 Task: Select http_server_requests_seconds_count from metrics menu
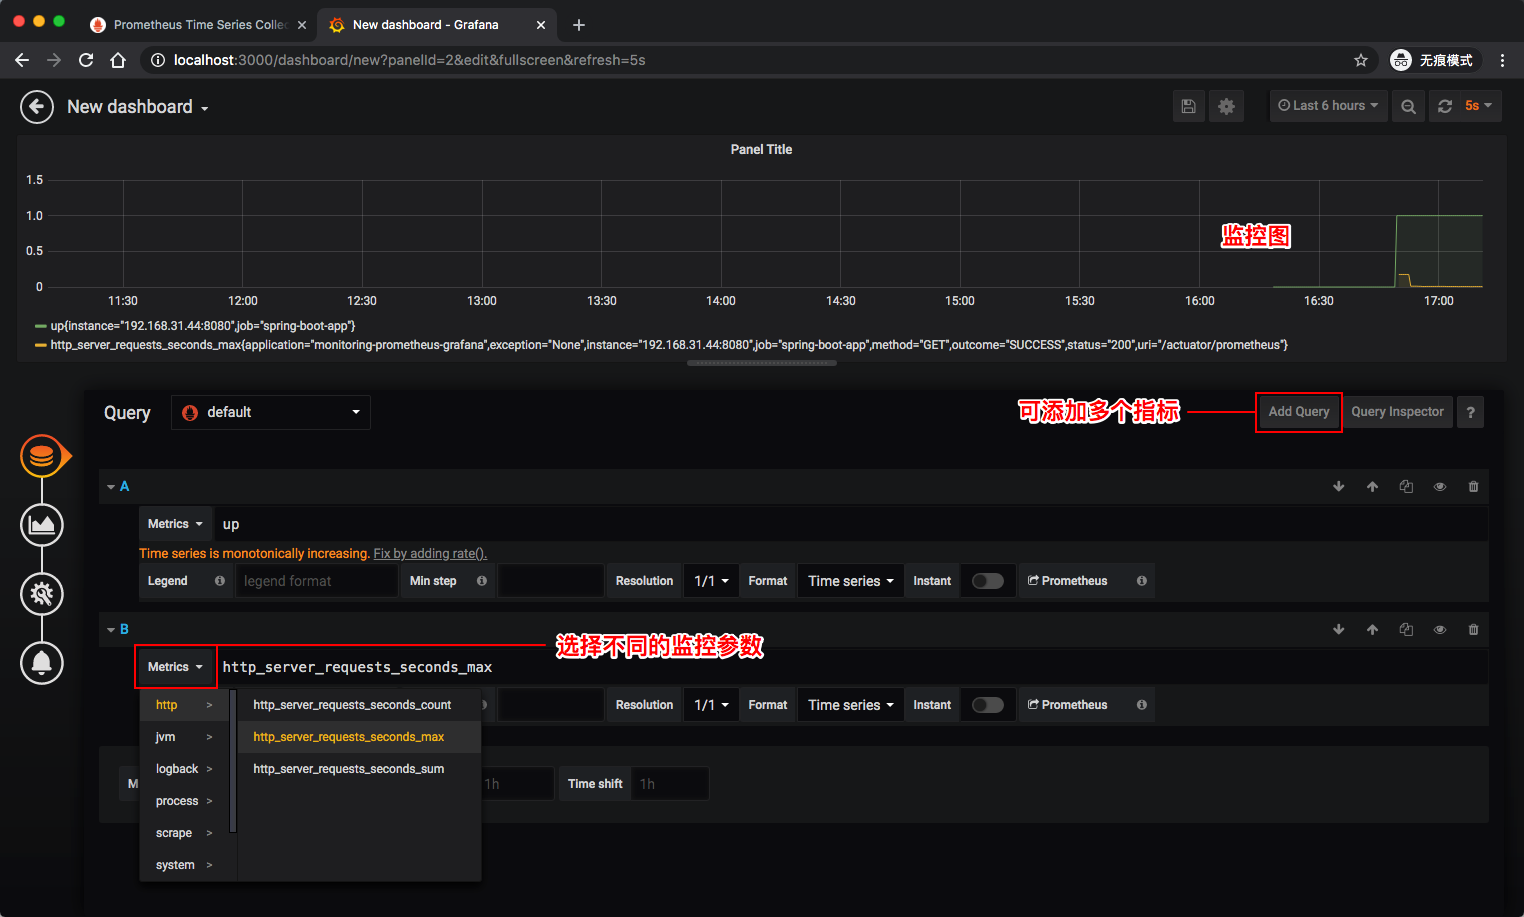tap(352, 705)
